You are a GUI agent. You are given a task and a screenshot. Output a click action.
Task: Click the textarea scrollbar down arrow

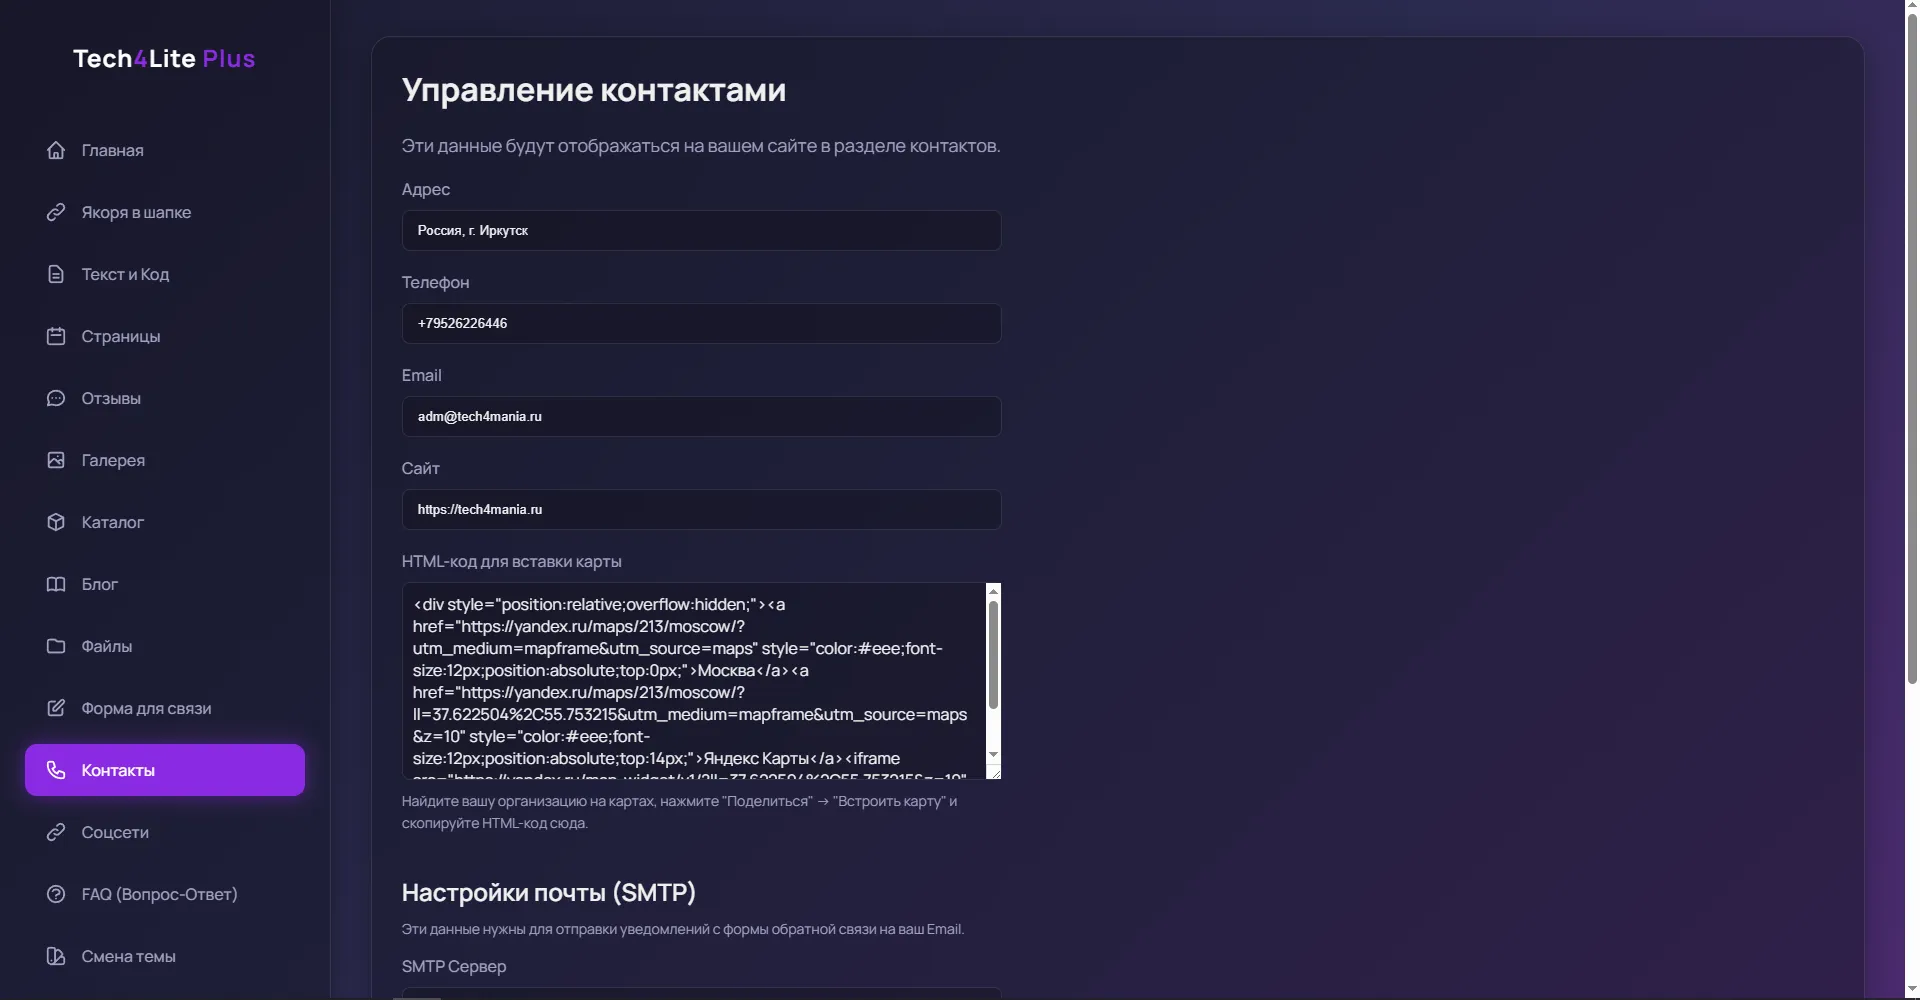(993, 755)
